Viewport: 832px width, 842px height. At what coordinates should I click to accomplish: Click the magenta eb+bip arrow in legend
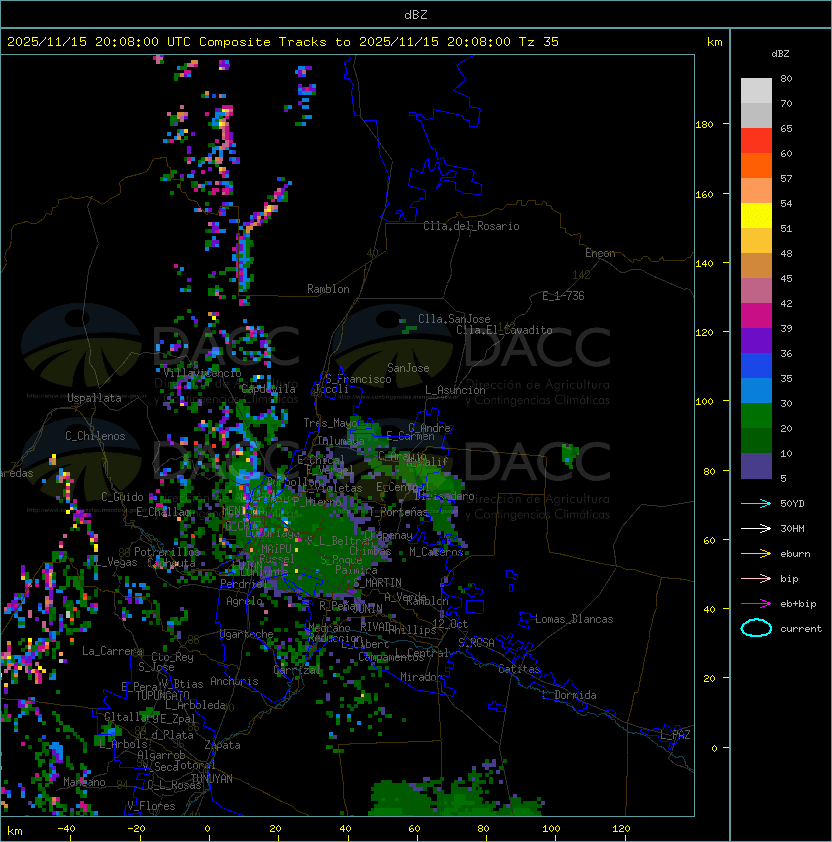pyautogui.click(x=756, y=604)
